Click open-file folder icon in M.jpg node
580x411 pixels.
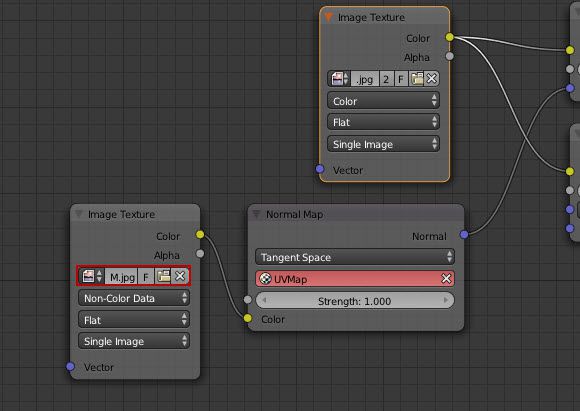[163, 276]
